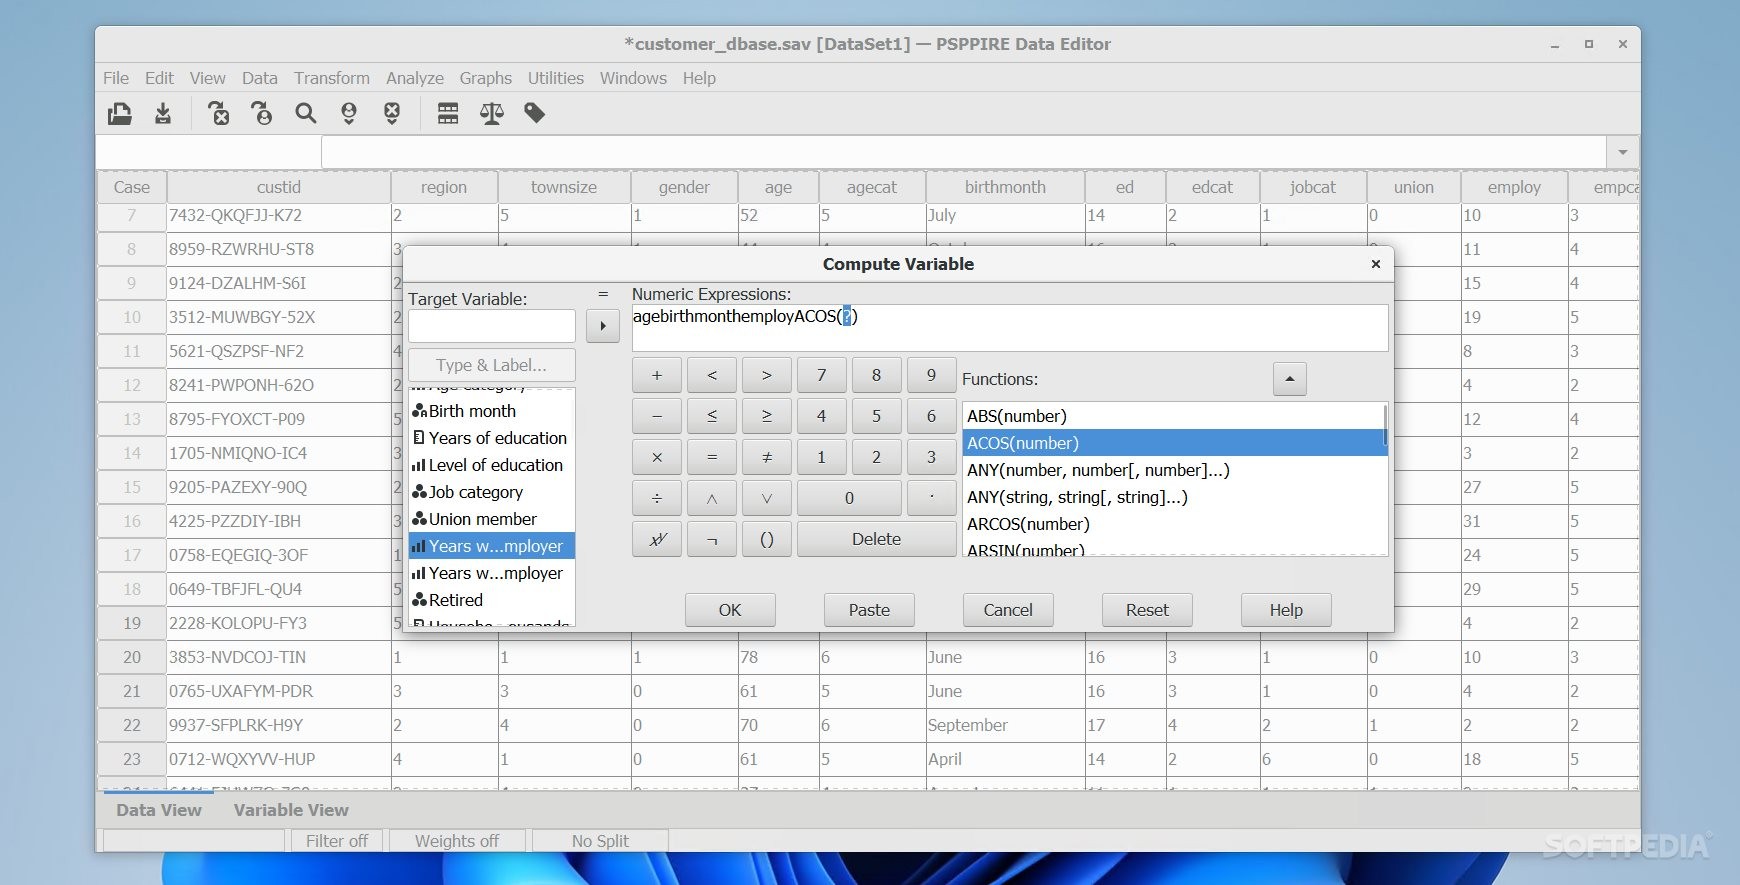This screenshot has height=885, width=1740.
Task: Select the Union member variable
Action: [491, 519]
